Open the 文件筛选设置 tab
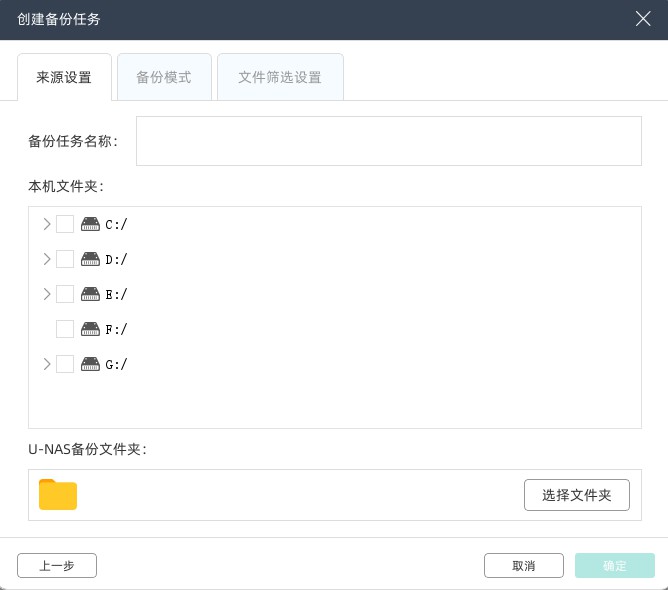This screenshot has width=668, height=590. (x=280, y=77)
